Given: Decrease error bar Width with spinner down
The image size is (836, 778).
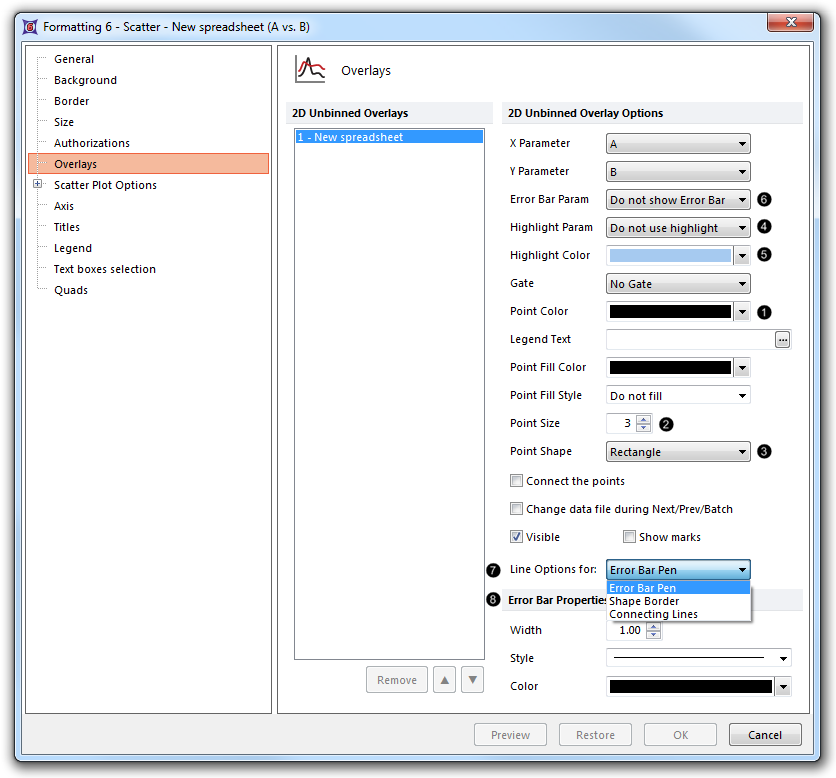Looking at the screenshot, I should pos(653,635).
